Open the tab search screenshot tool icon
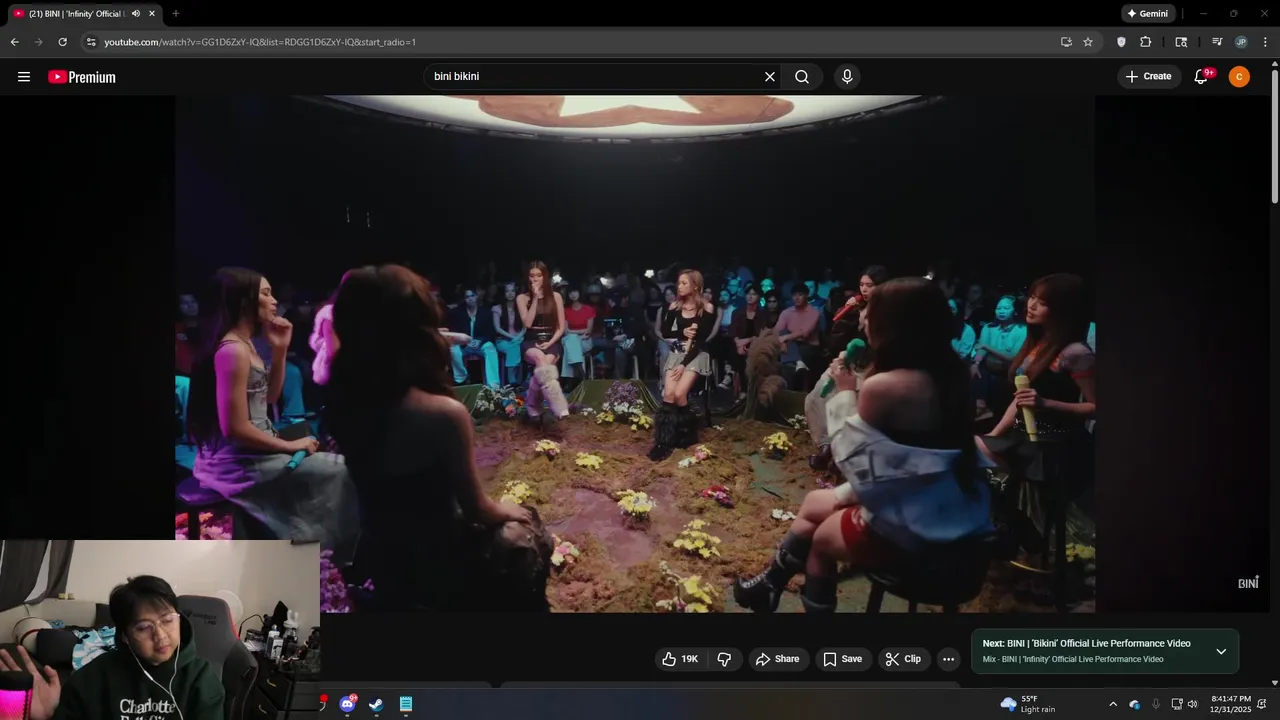 (x=1181, y=42)
